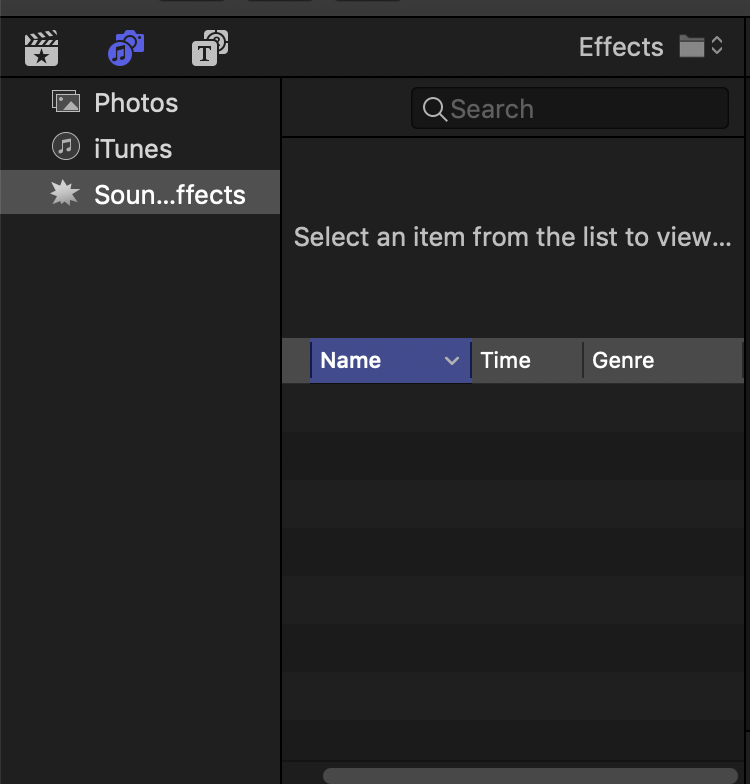750x784 pixels.
Task: Select the Sound Effects sidebar entry
Action: (x=169, y=195)
